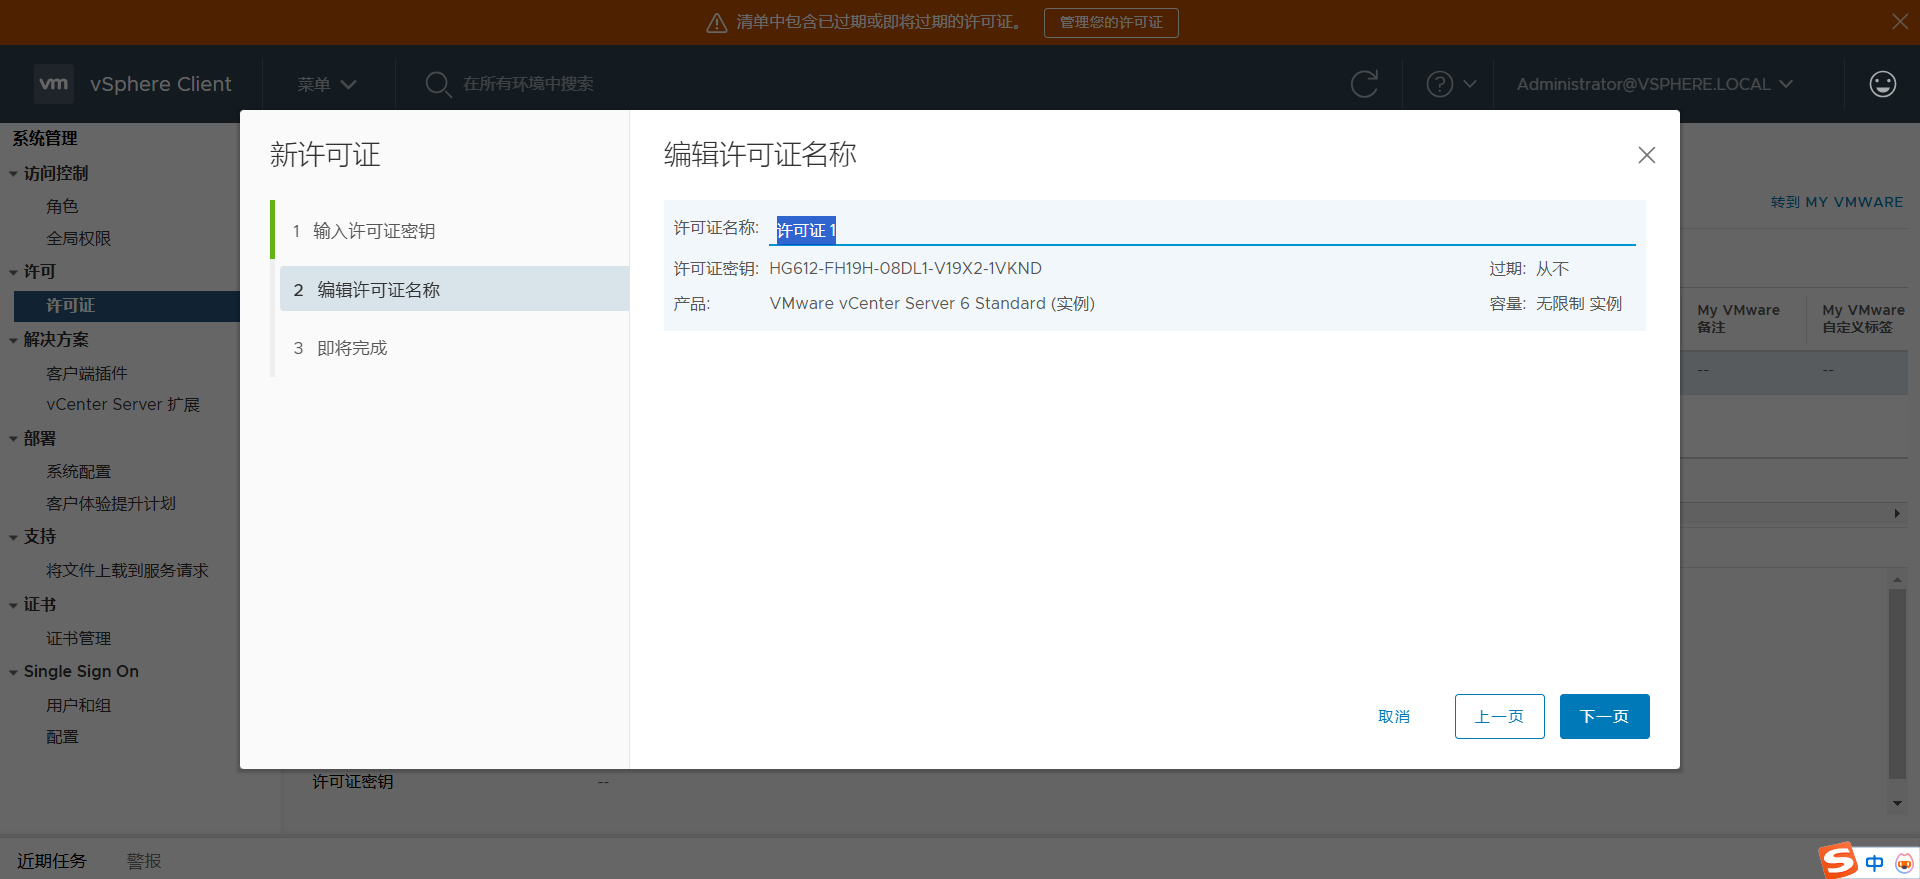Click the warning triangle icon in banner

pyautogui.click(x=716, y=23)
